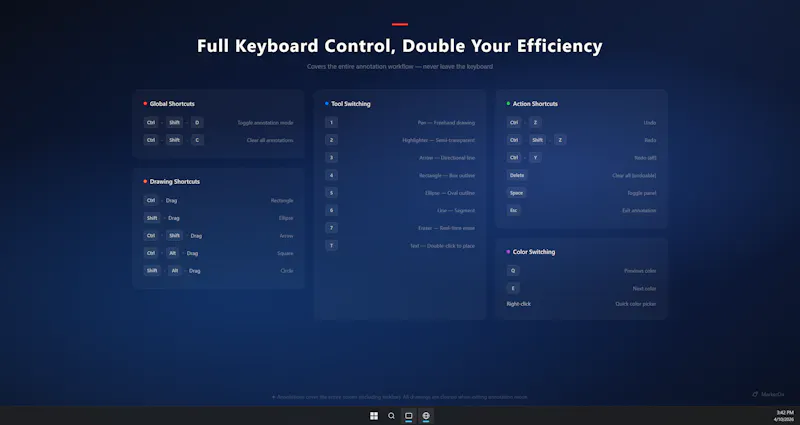Click 'Ellipse — Oval outline' text
This screenshot has height=425, width=800.
(x=450, y=193)
